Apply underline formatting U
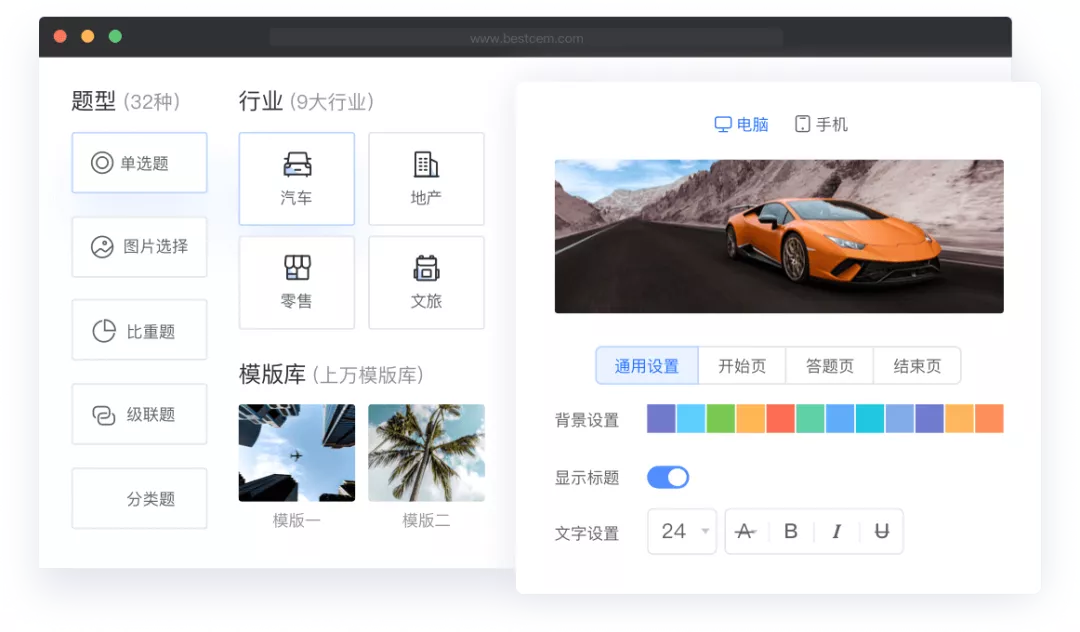1080x632 pixels. click(x=881, y=532)
